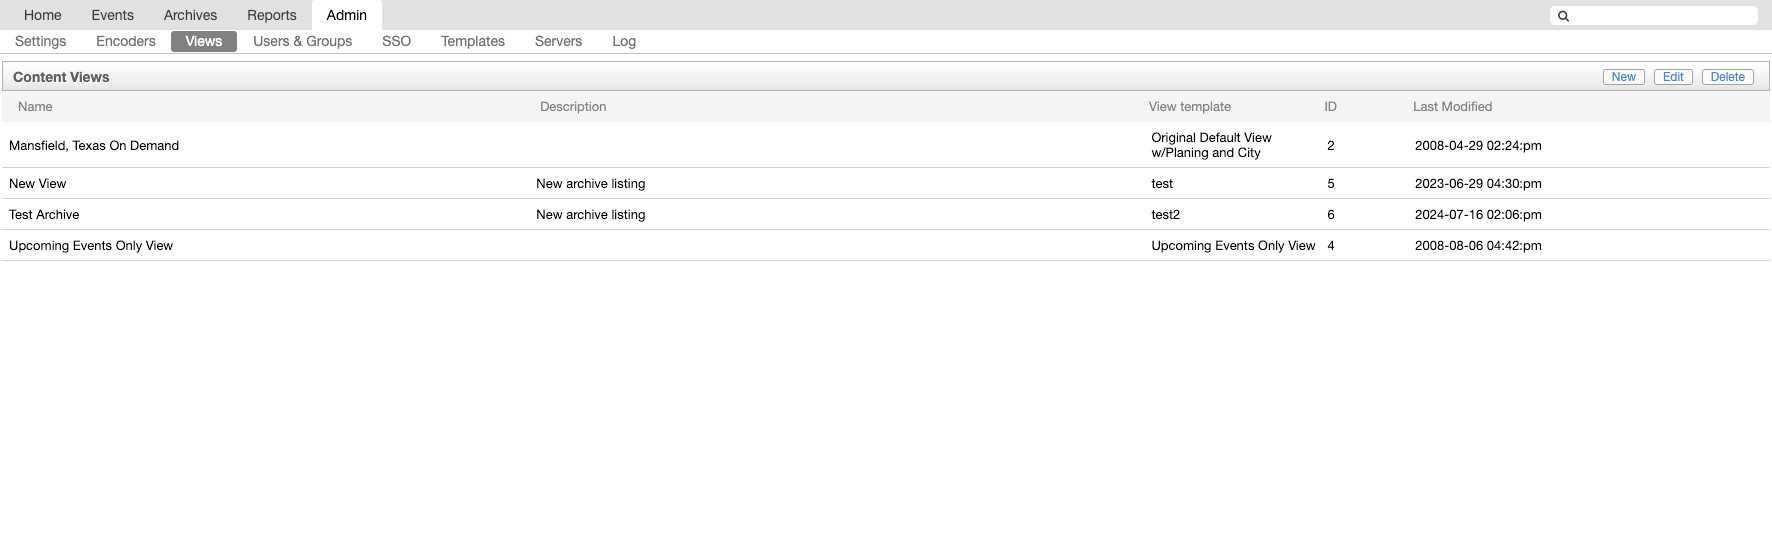
Task: Select the Test Archive view row
Action: tap(886, 214)
